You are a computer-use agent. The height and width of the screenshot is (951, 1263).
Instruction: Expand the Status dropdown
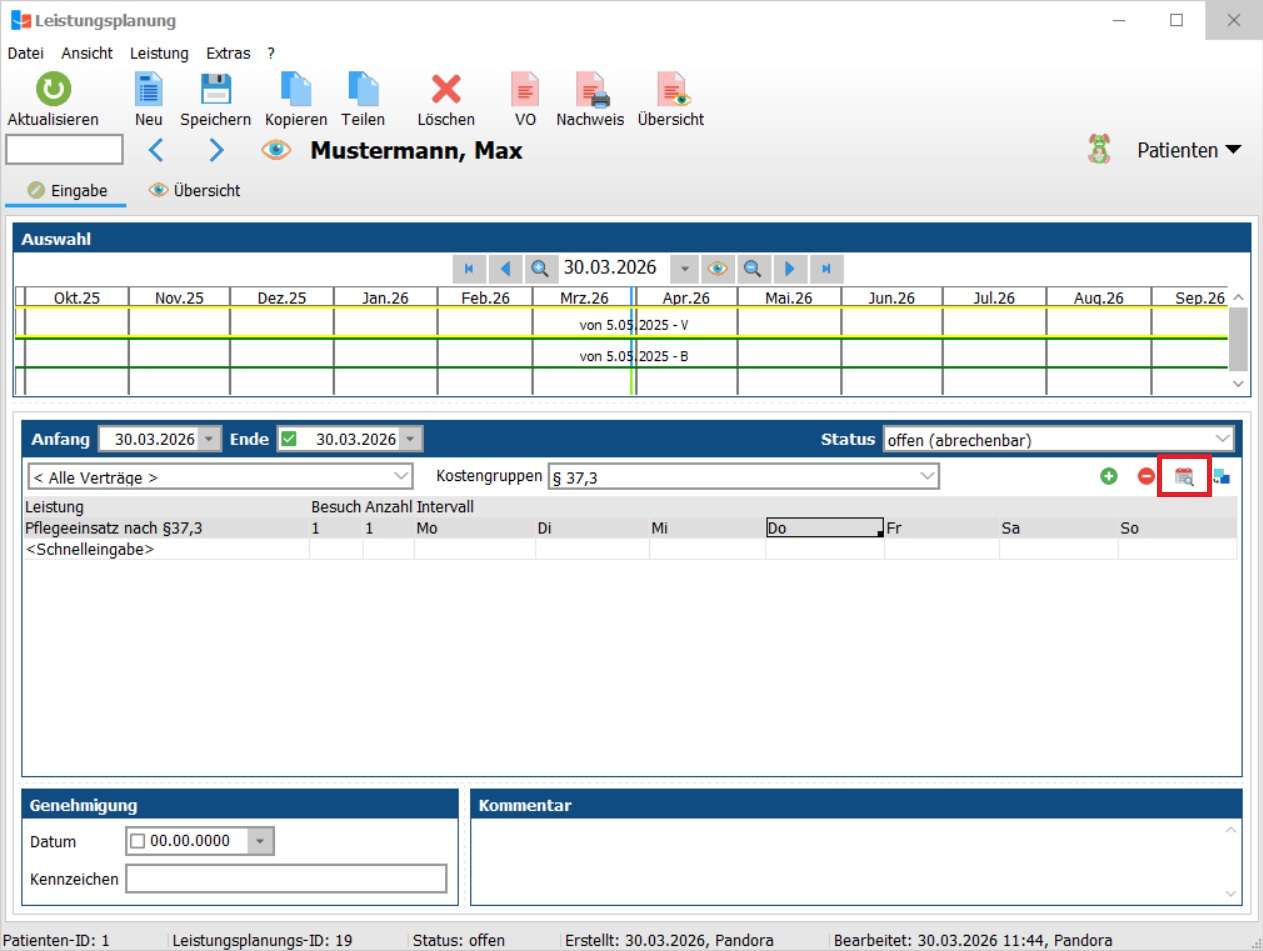(1222, 440)
